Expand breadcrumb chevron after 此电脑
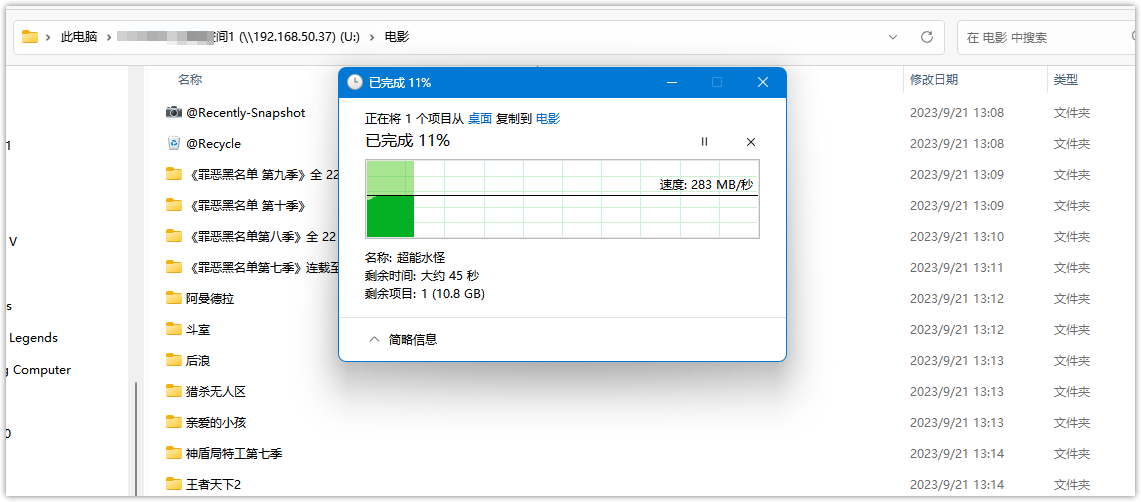This screenshot has height=502, width=1141. tap(106, 37)
